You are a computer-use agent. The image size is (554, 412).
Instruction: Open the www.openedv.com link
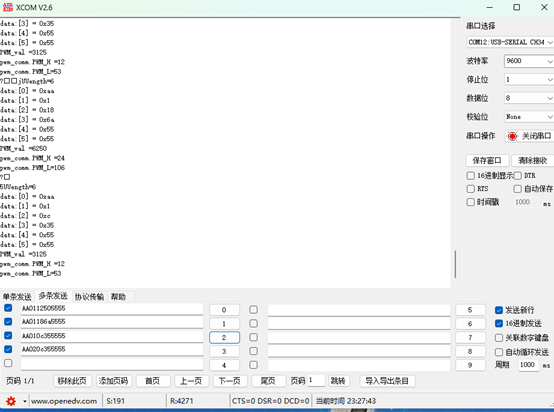64,401
